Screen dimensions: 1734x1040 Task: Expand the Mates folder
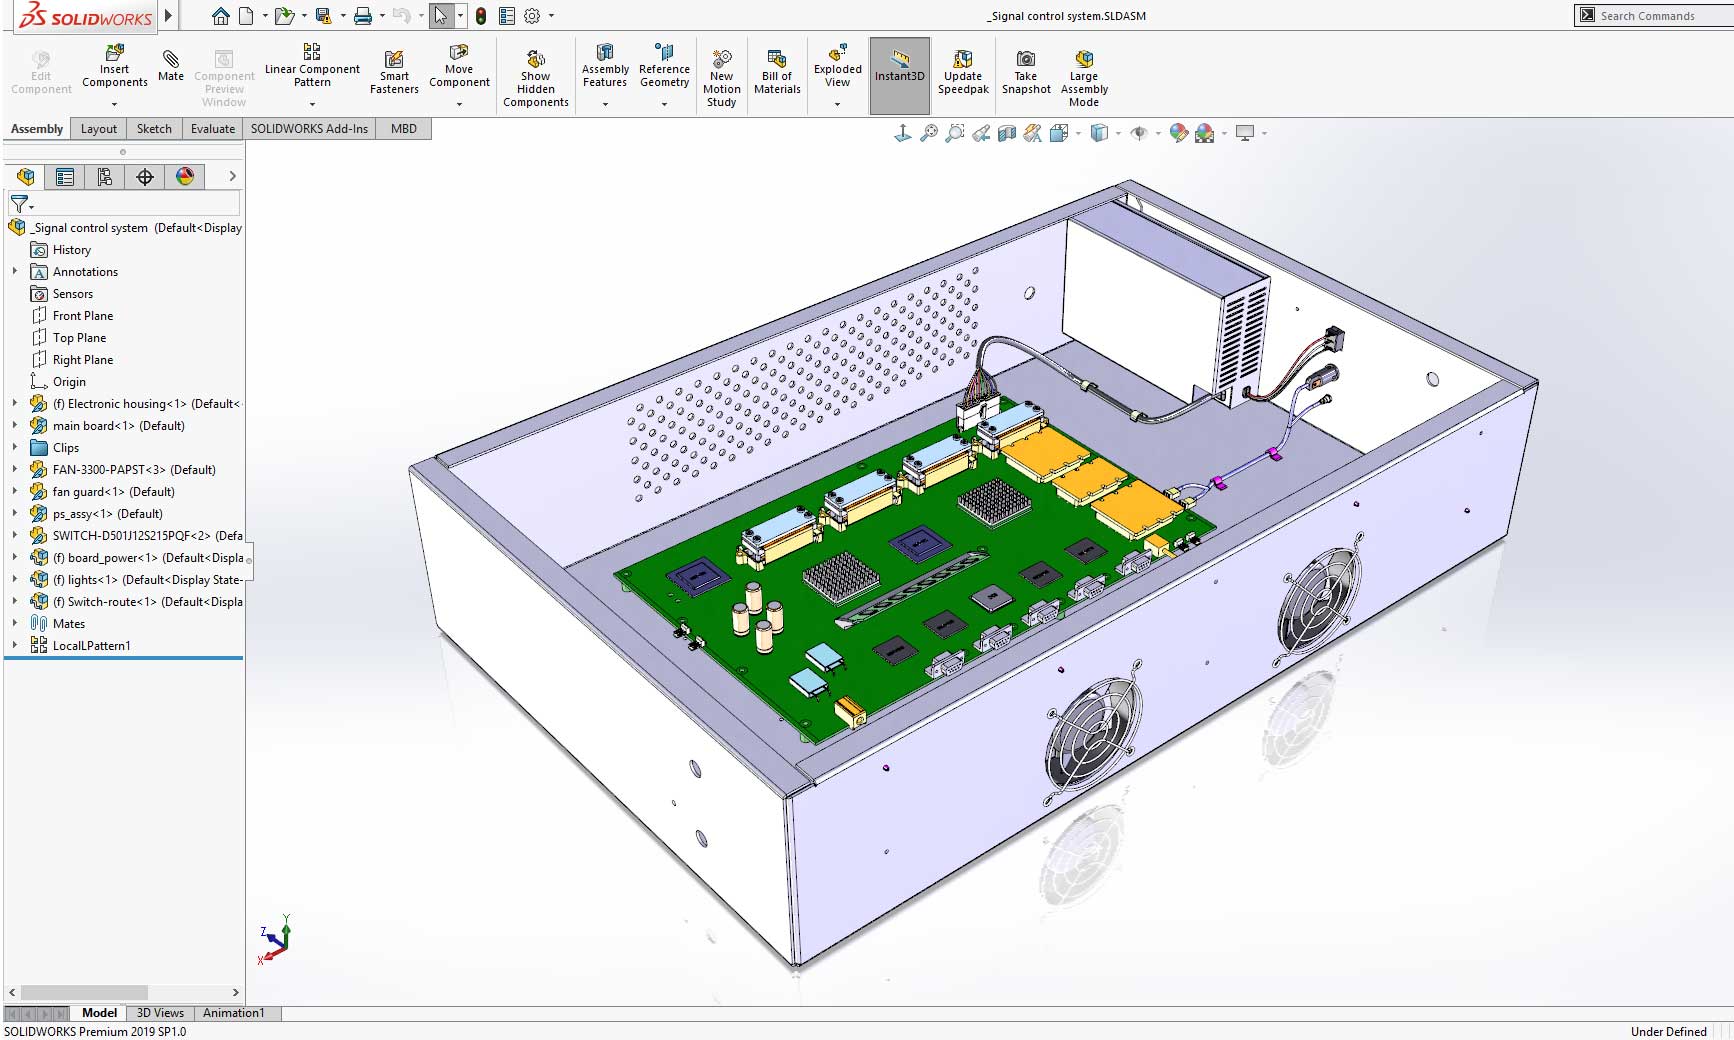pyautogui.click(x=14, y=623)
